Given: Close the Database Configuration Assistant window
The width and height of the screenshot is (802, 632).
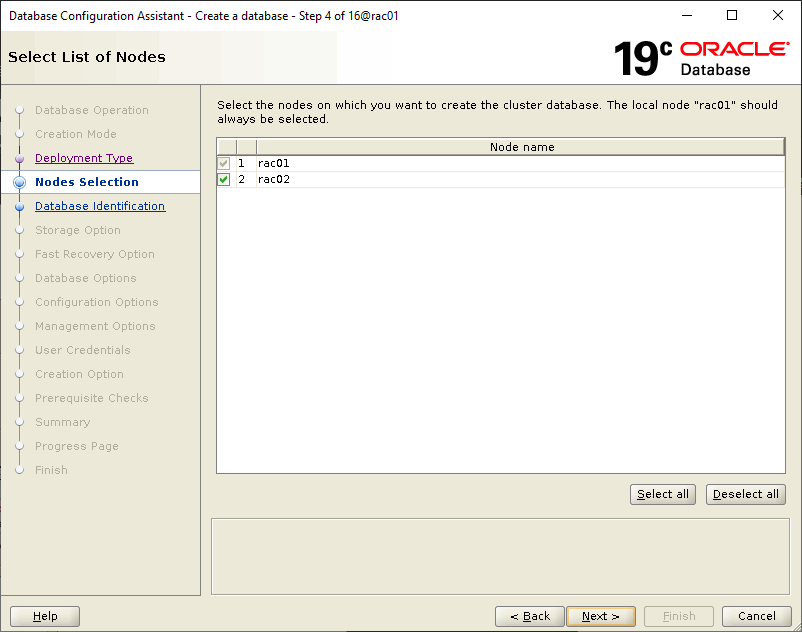Looking at the screenshot, I should tap(778, 15).
